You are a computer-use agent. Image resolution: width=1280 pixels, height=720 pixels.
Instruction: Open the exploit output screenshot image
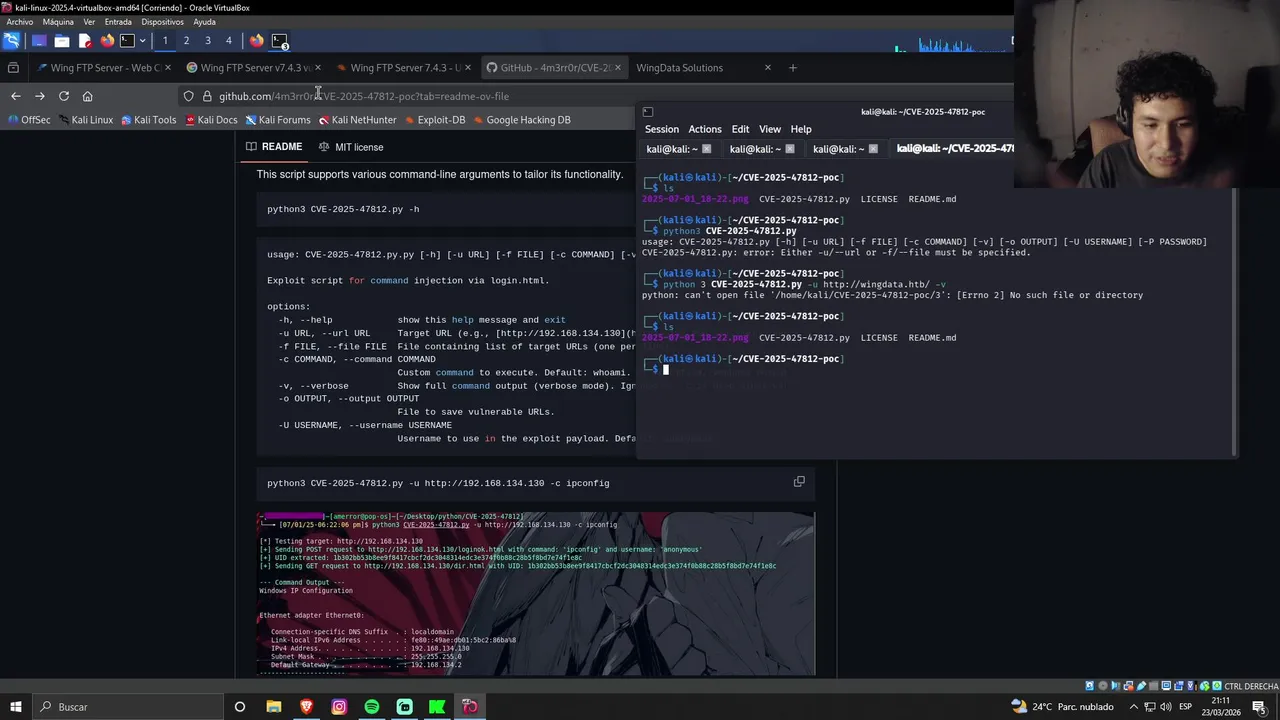[536, 593]
